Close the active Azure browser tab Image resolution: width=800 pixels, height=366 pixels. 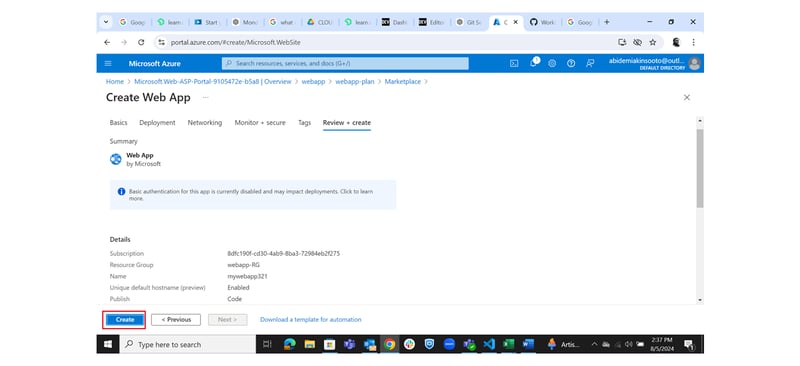(516, 22)
